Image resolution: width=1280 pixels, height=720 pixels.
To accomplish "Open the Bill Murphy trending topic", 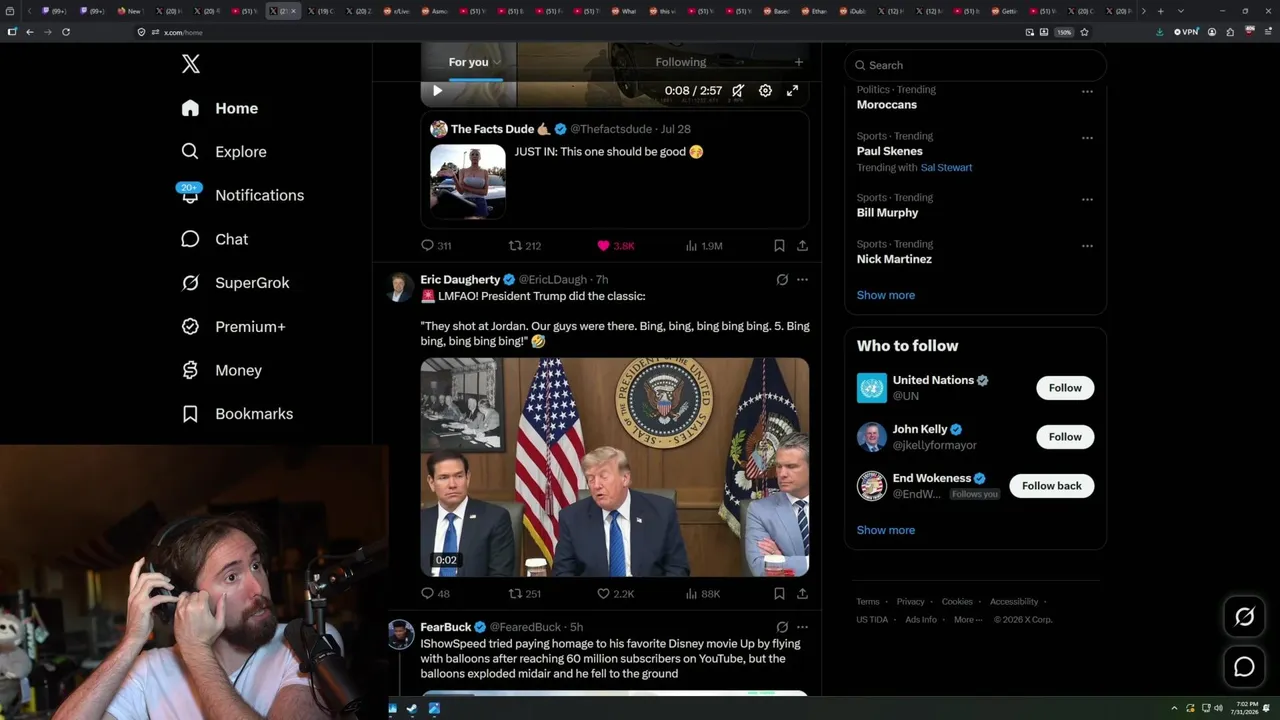I will [887, 213].
